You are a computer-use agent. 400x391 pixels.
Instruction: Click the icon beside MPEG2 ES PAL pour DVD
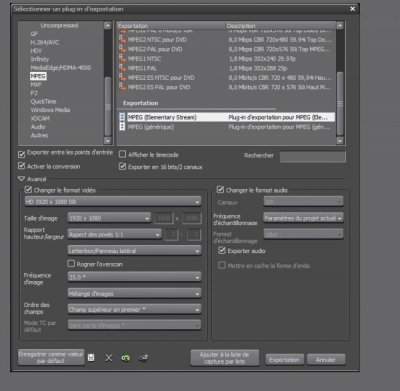pyautogui.click(x=122, y=87)
